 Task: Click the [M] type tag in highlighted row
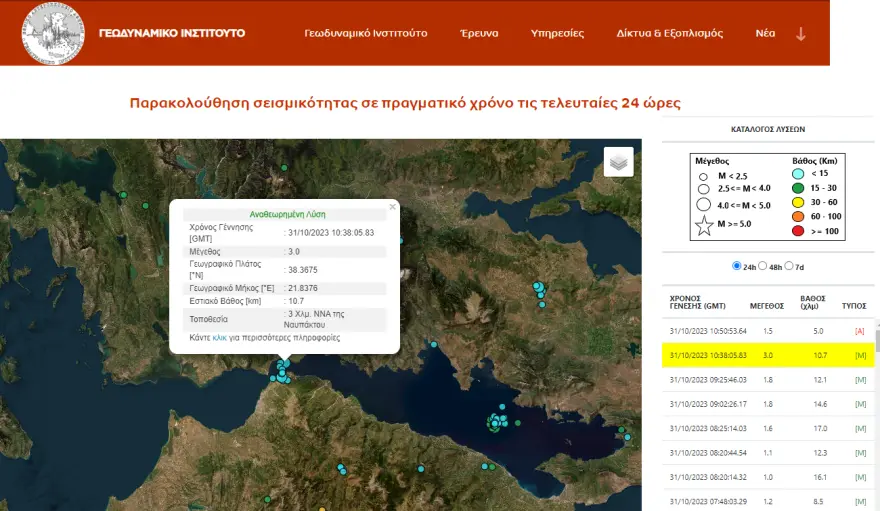[x=860, y=355]
